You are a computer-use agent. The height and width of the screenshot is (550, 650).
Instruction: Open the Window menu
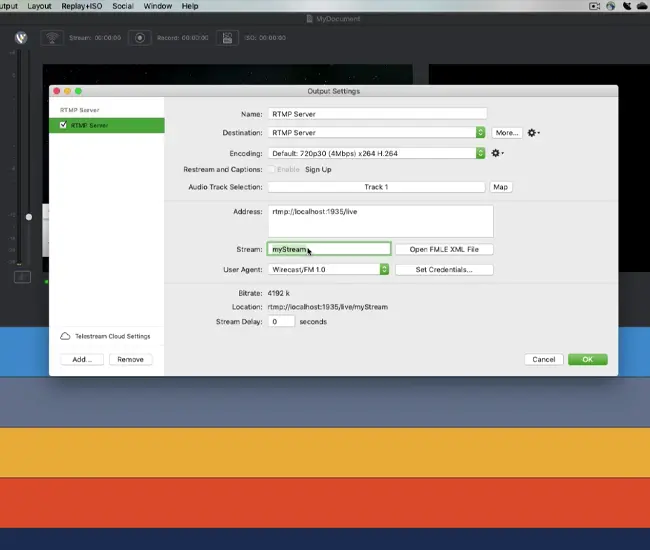[x=158, y=6]
